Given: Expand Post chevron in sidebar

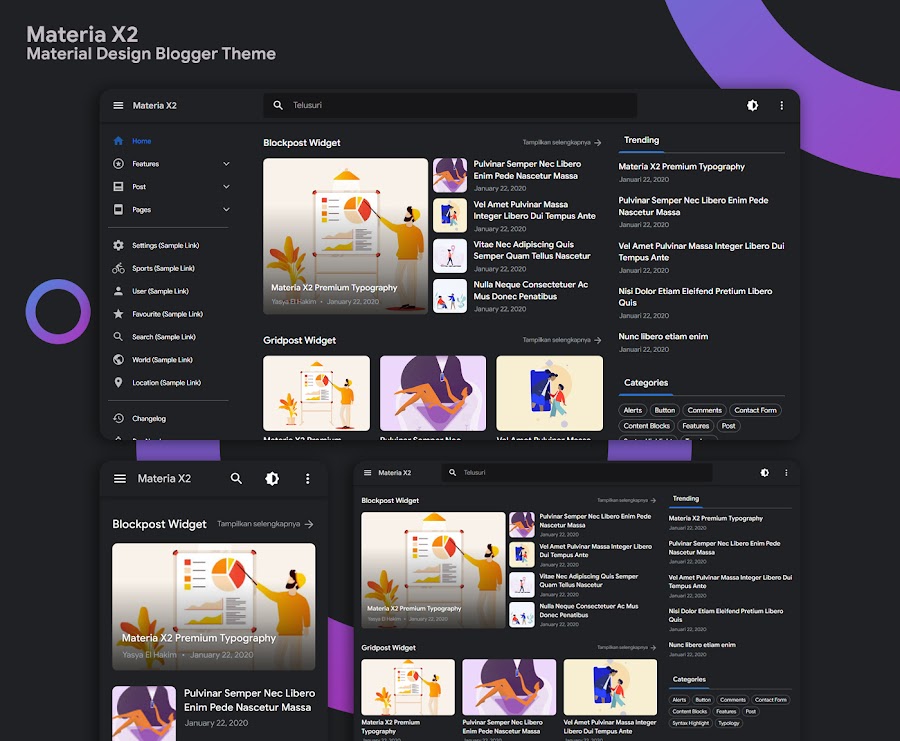Looking at the screenshot, I should coord(226,187).
